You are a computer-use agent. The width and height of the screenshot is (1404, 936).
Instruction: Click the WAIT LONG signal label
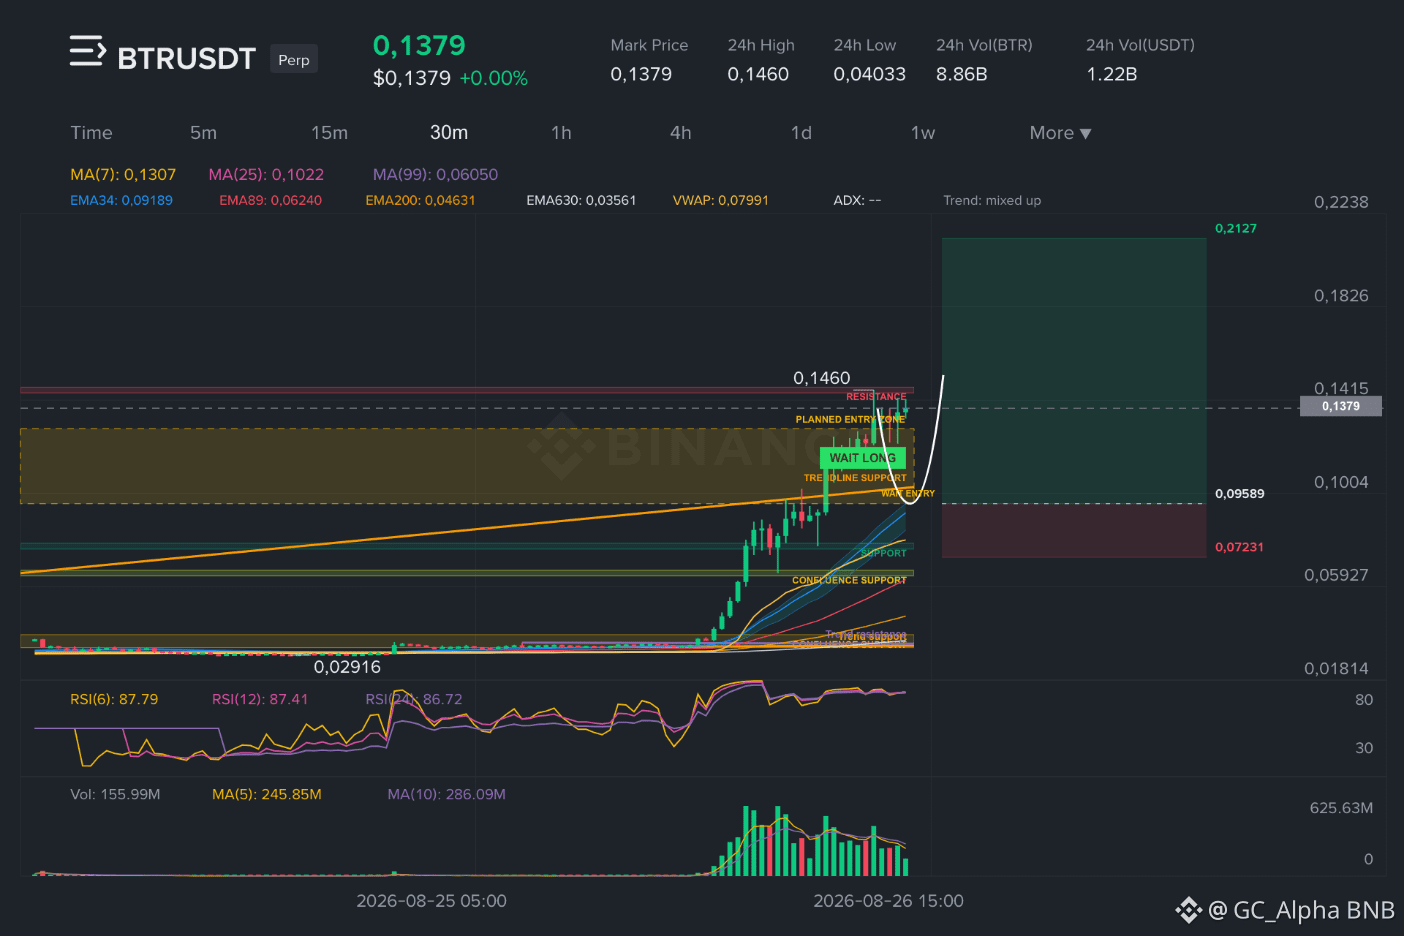(x=863, y=458)
